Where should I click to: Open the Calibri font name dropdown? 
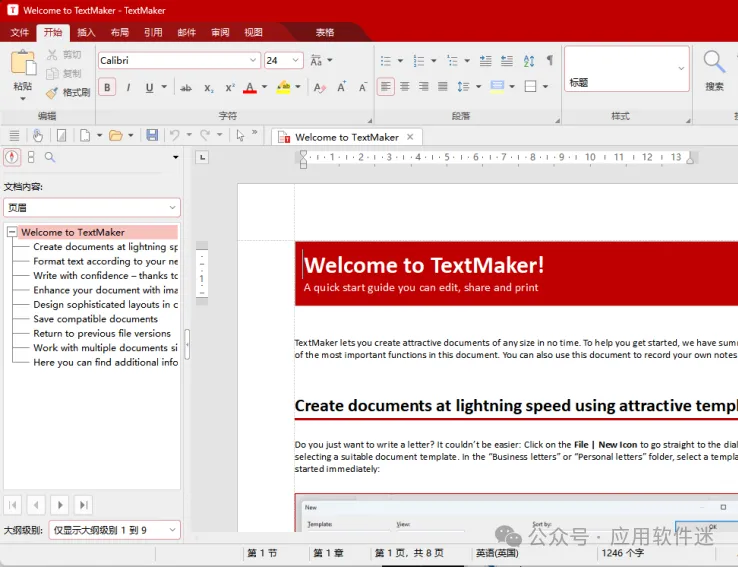point(253,61)
